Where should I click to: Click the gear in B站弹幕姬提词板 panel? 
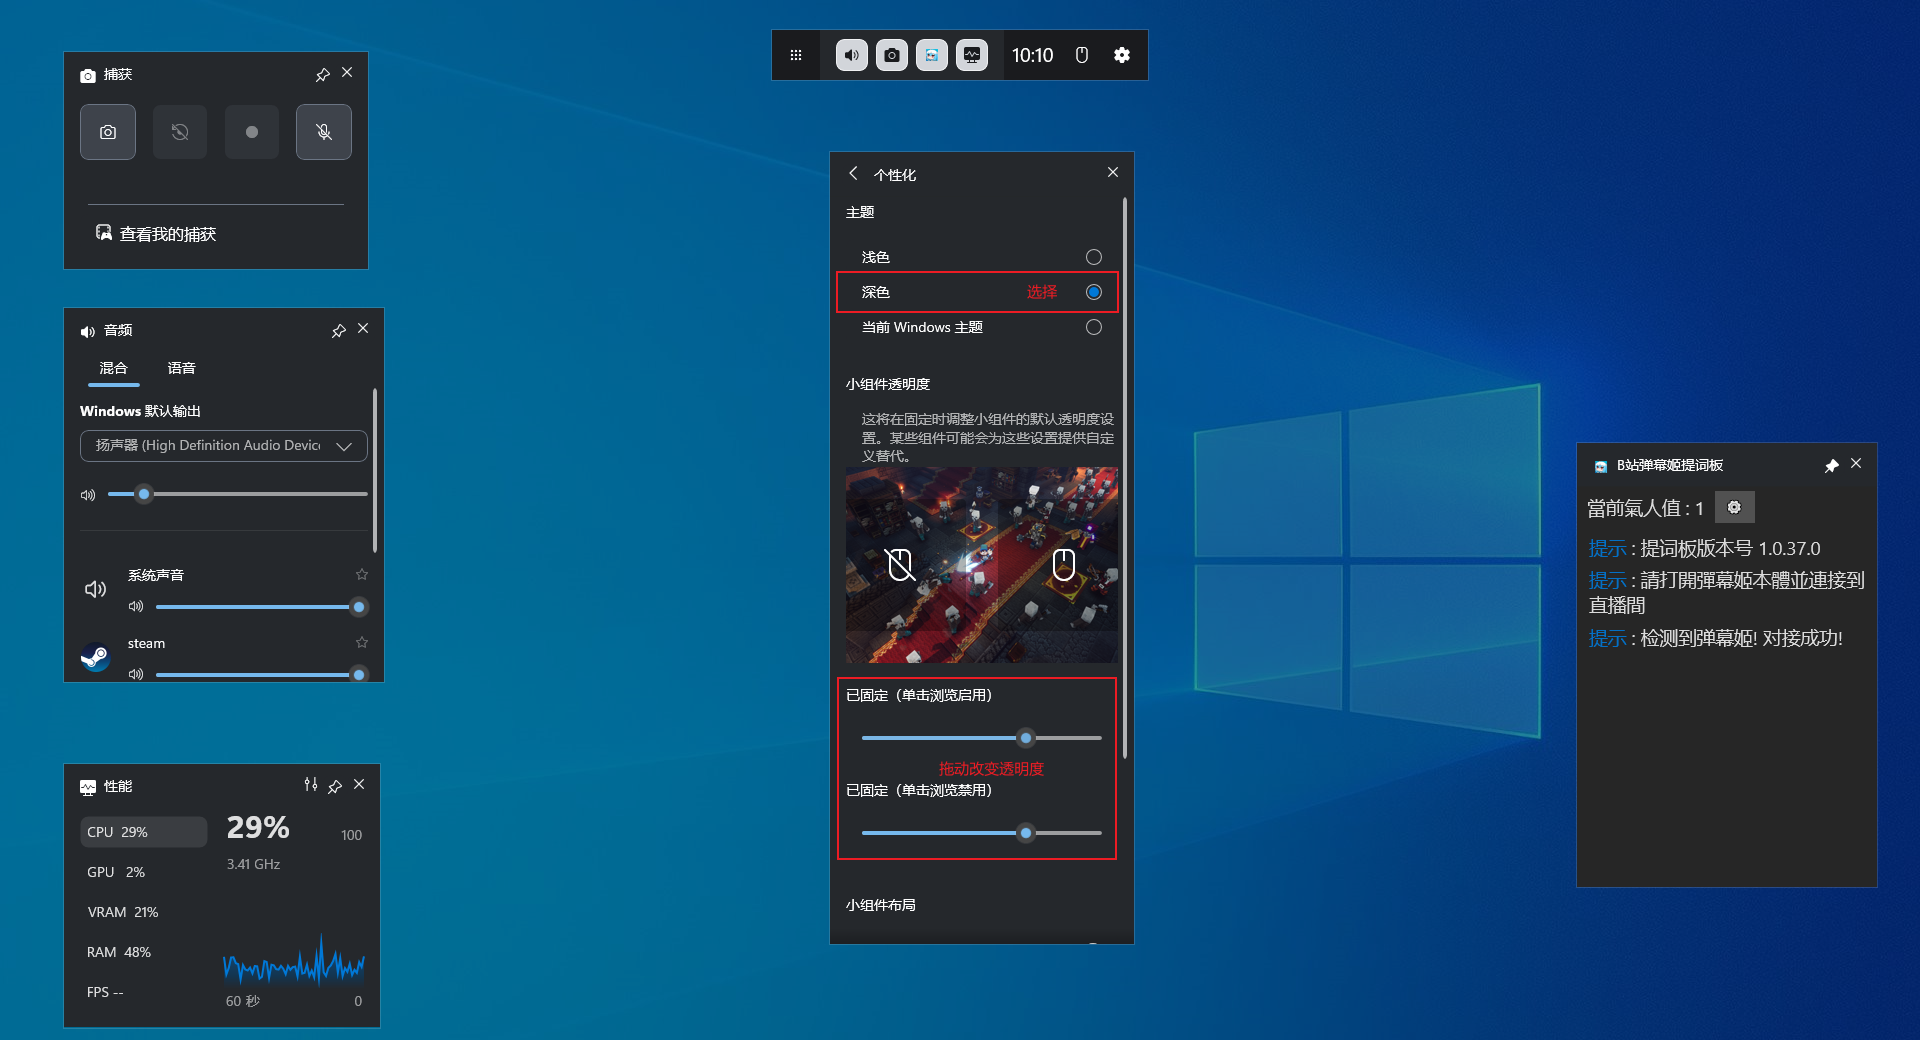point(1735,508)
